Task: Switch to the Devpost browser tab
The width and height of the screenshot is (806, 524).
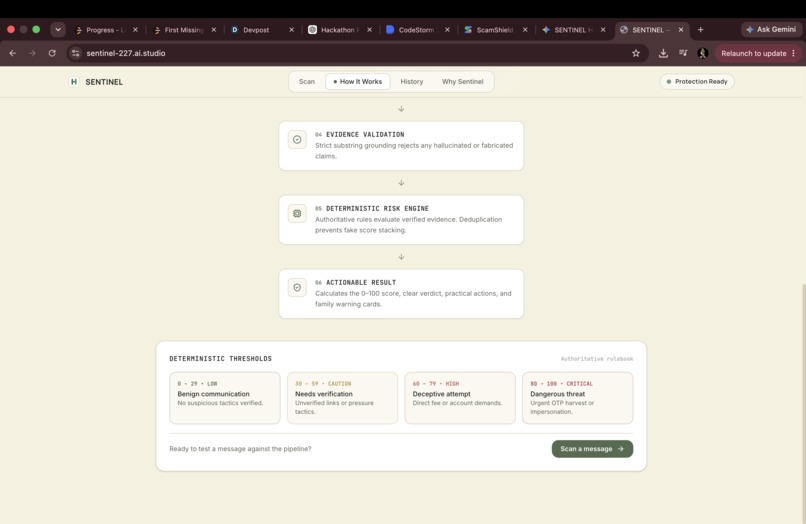Action: 256,30
